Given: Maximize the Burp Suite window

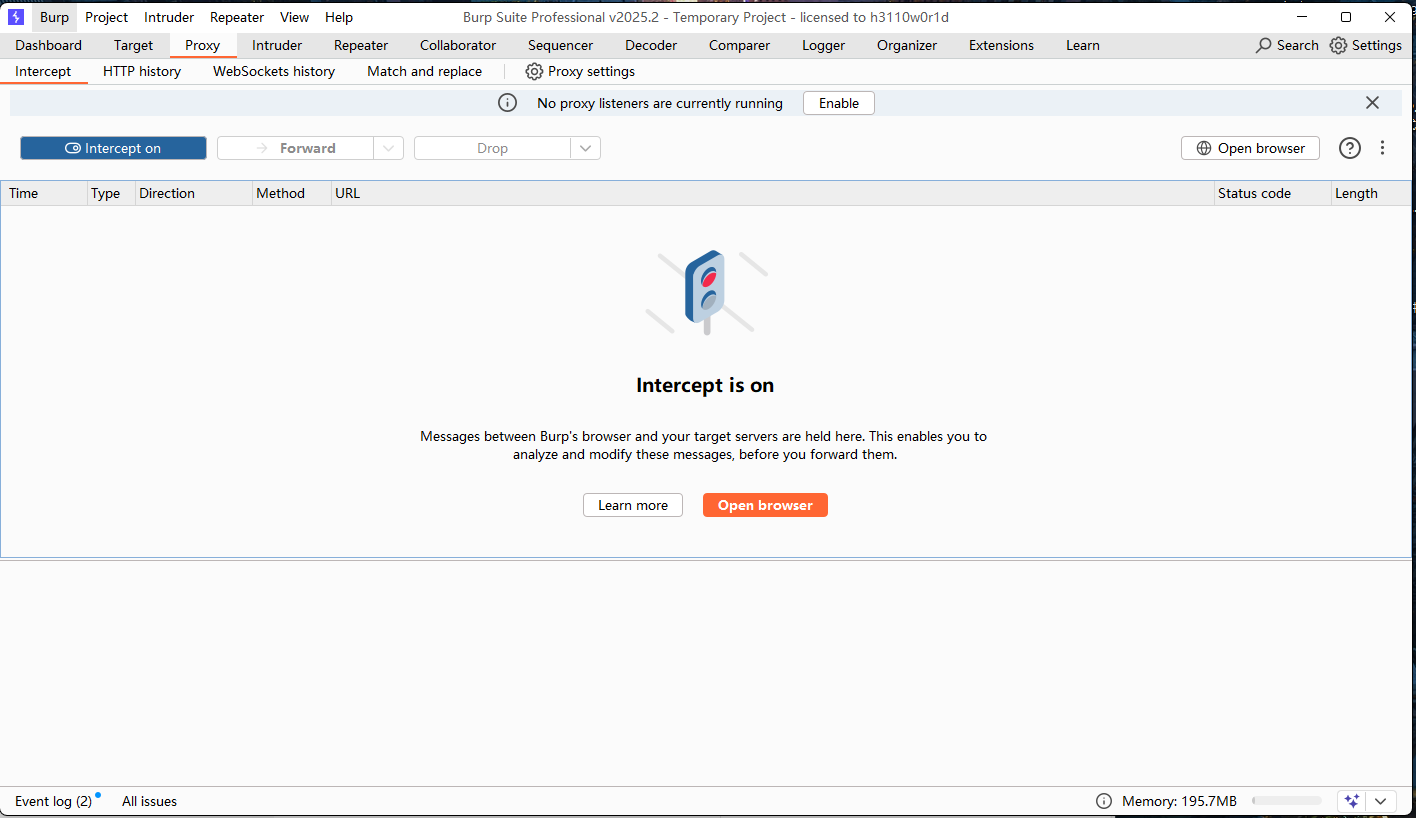Looking at the screenshot, I should (1346, 17).
